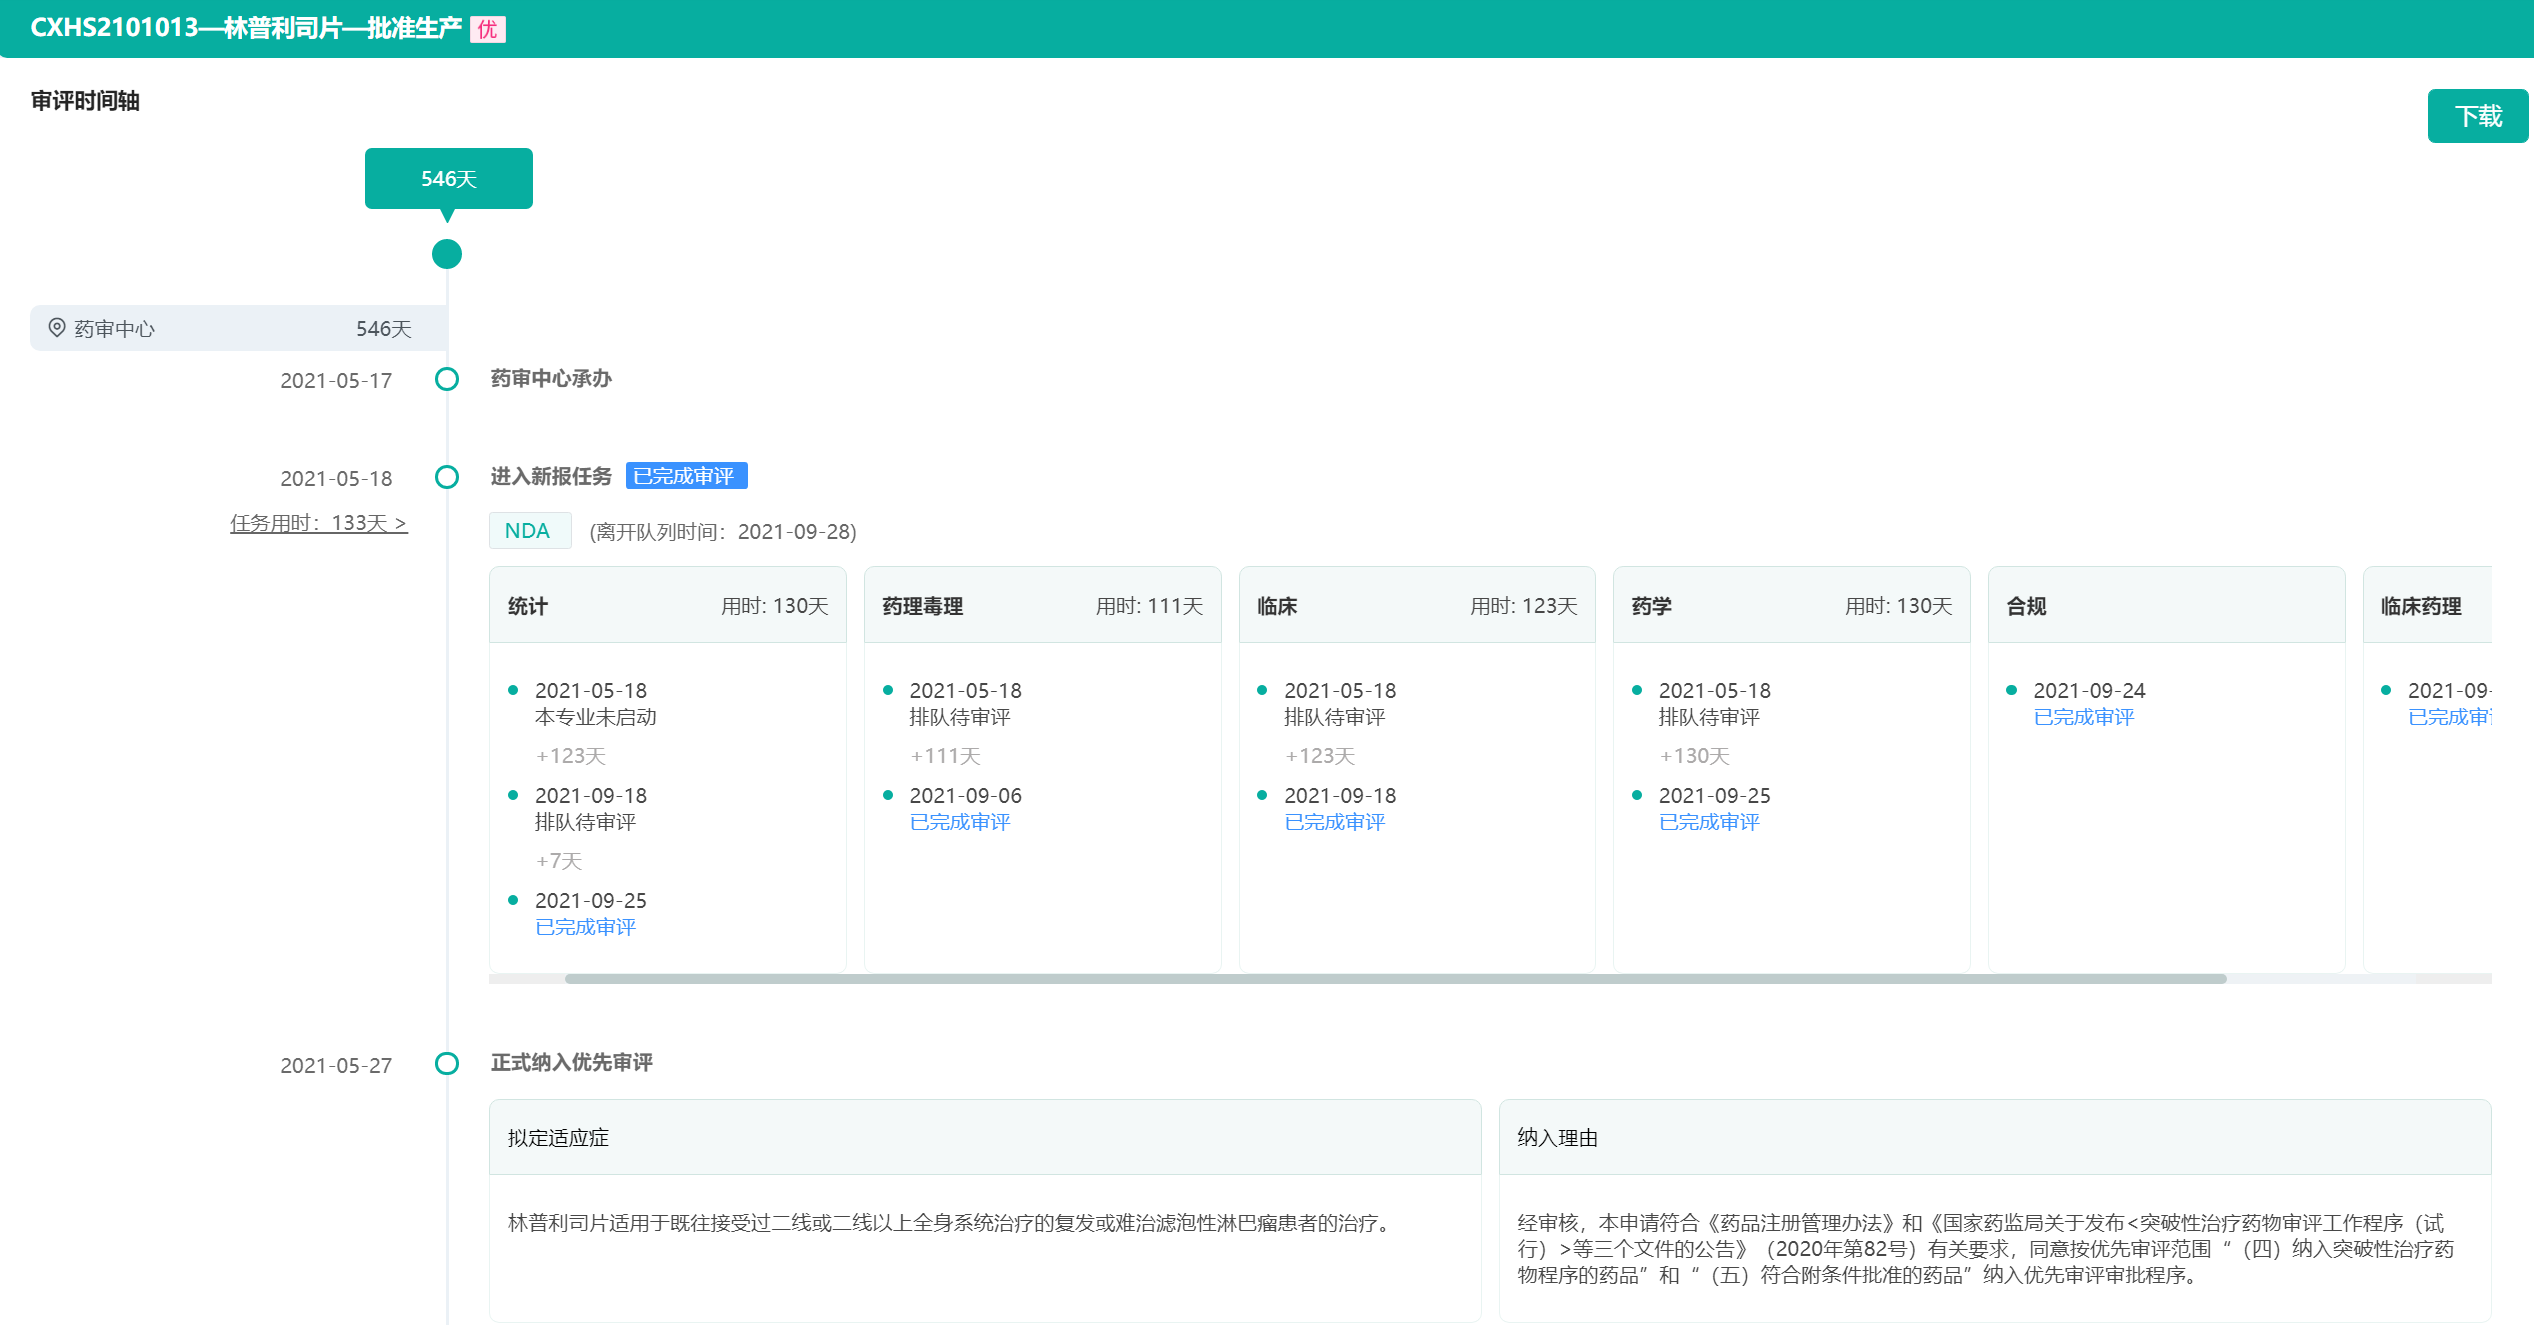
Task: Click the 2021-05-18 timeline circle marker
Action: [x=447, y=477]
